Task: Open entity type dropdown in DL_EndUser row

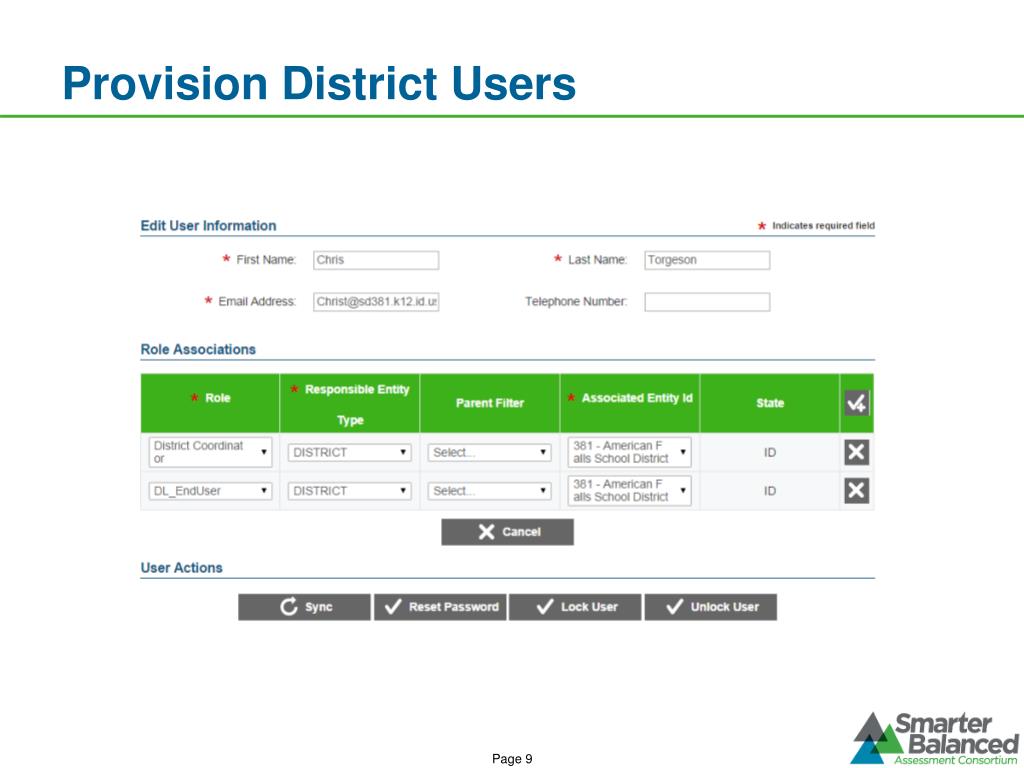Action: tap(349, 490)
